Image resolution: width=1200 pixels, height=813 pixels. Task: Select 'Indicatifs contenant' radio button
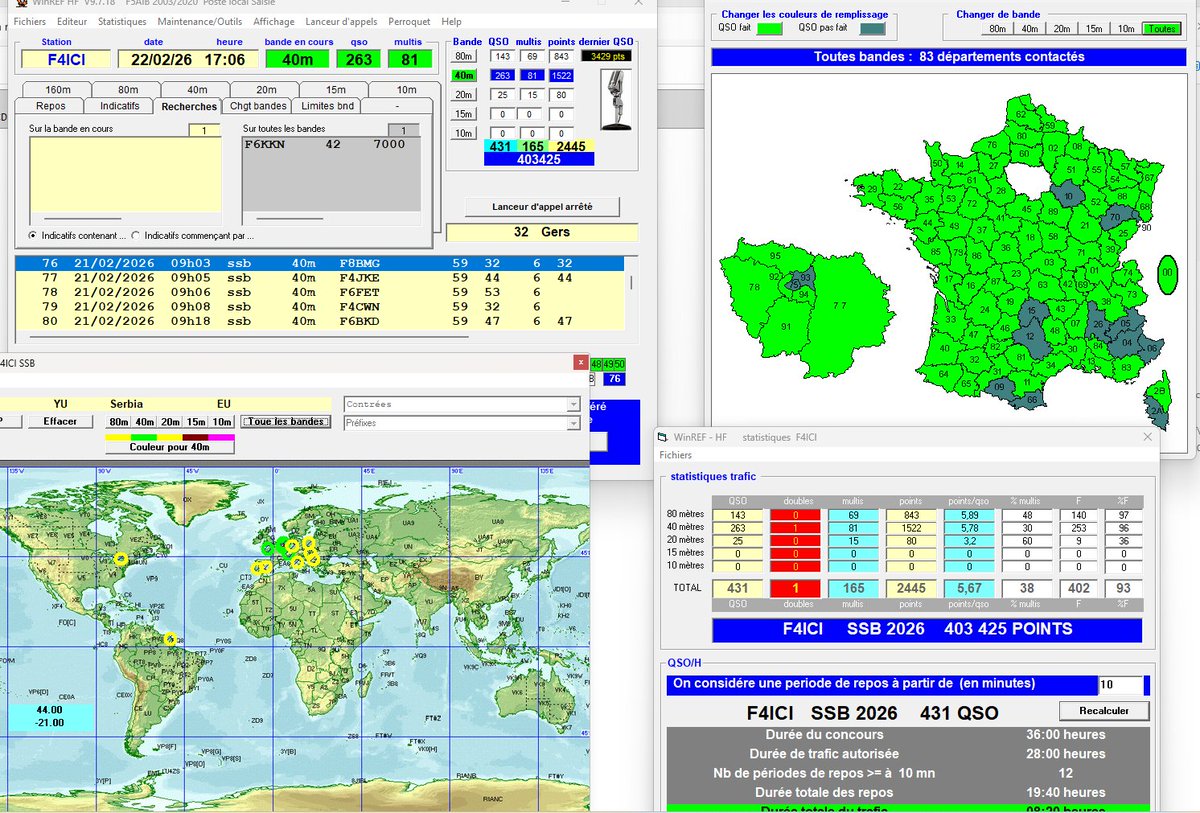(x=34, y=236)
